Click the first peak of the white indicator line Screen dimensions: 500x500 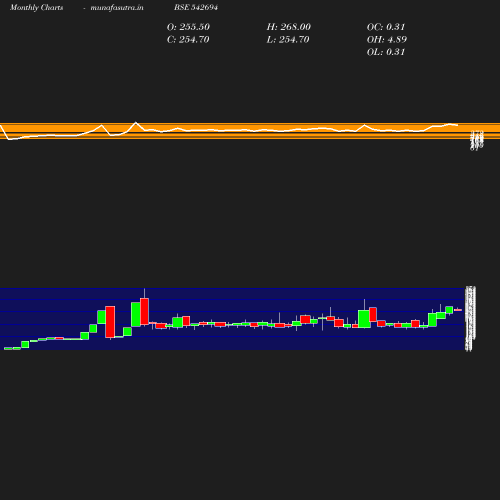pyautogui.click(x=102, y=126)
